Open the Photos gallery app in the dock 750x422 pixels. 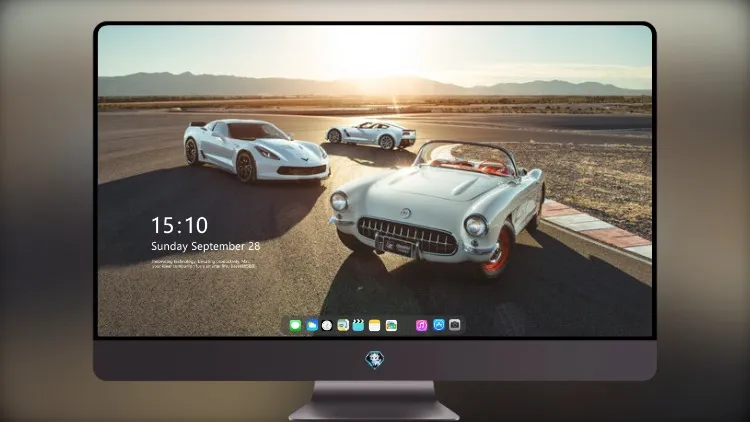point(391,325)
